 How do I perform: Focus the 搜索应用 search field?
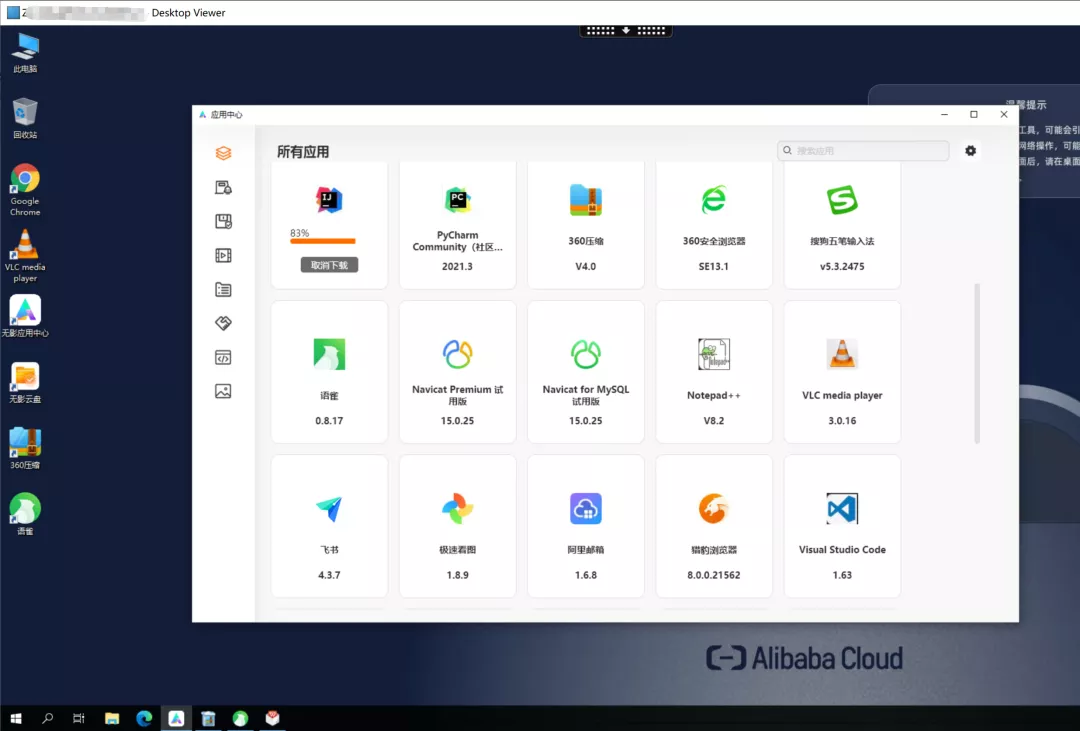tap(863, 151)
